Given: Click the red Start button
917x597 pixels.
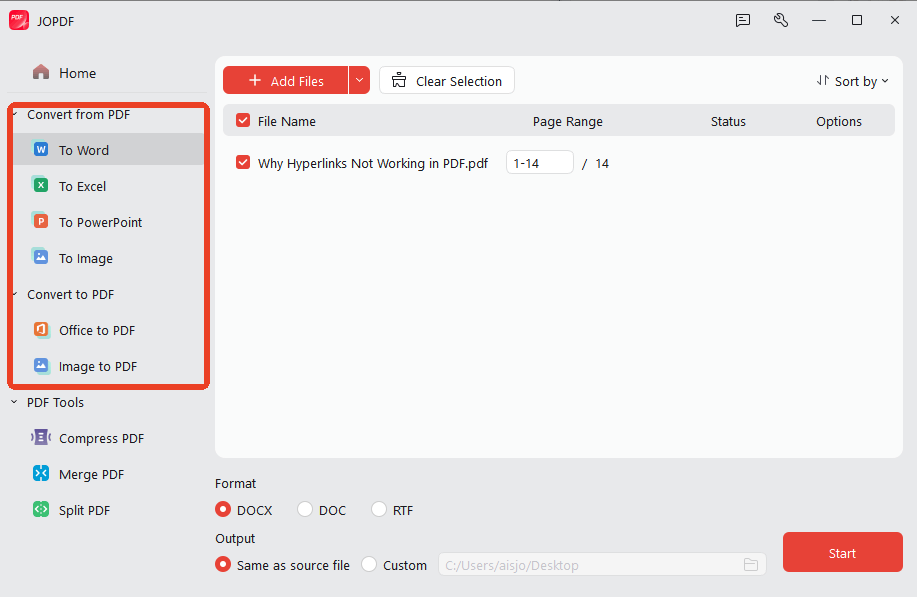Looking at the screenshot, I should coord(842,552).
